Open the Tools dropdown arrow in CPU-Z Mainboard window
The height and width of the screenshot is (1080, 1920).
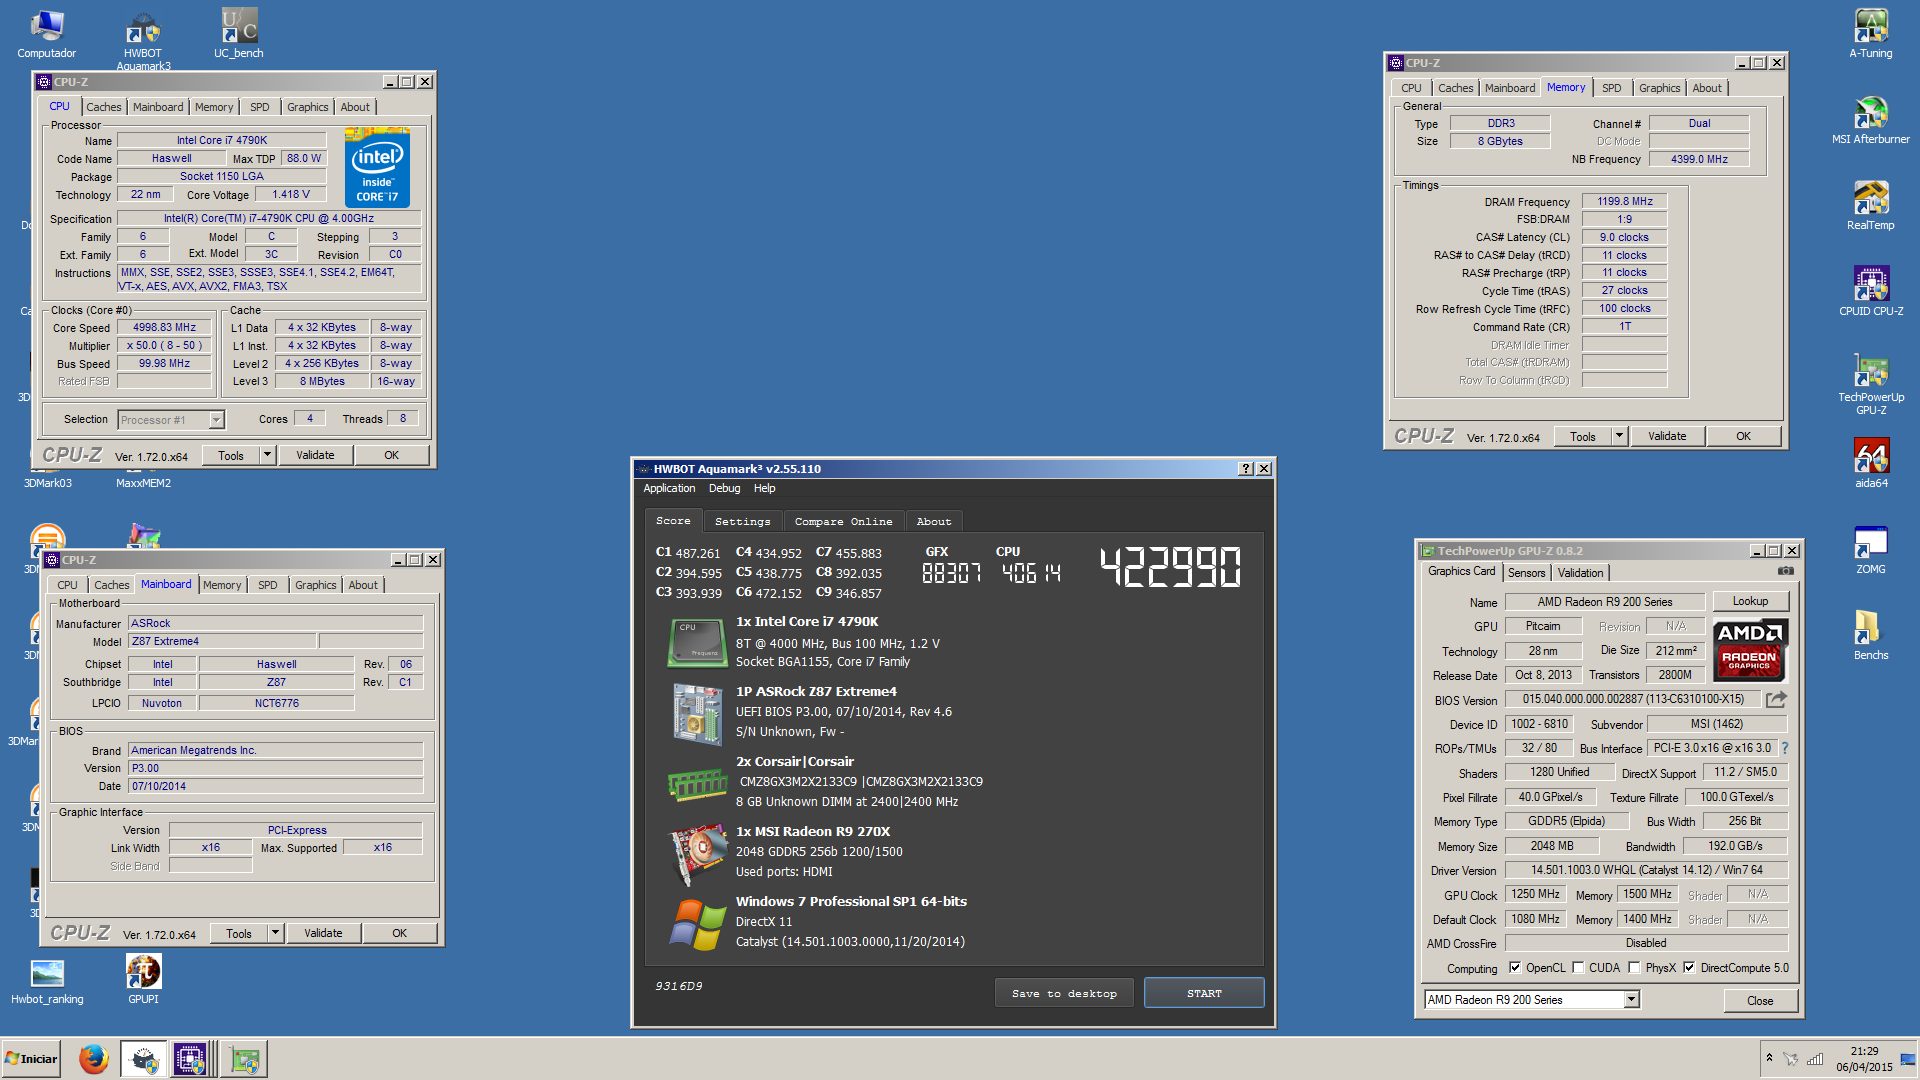coord(275,933)
